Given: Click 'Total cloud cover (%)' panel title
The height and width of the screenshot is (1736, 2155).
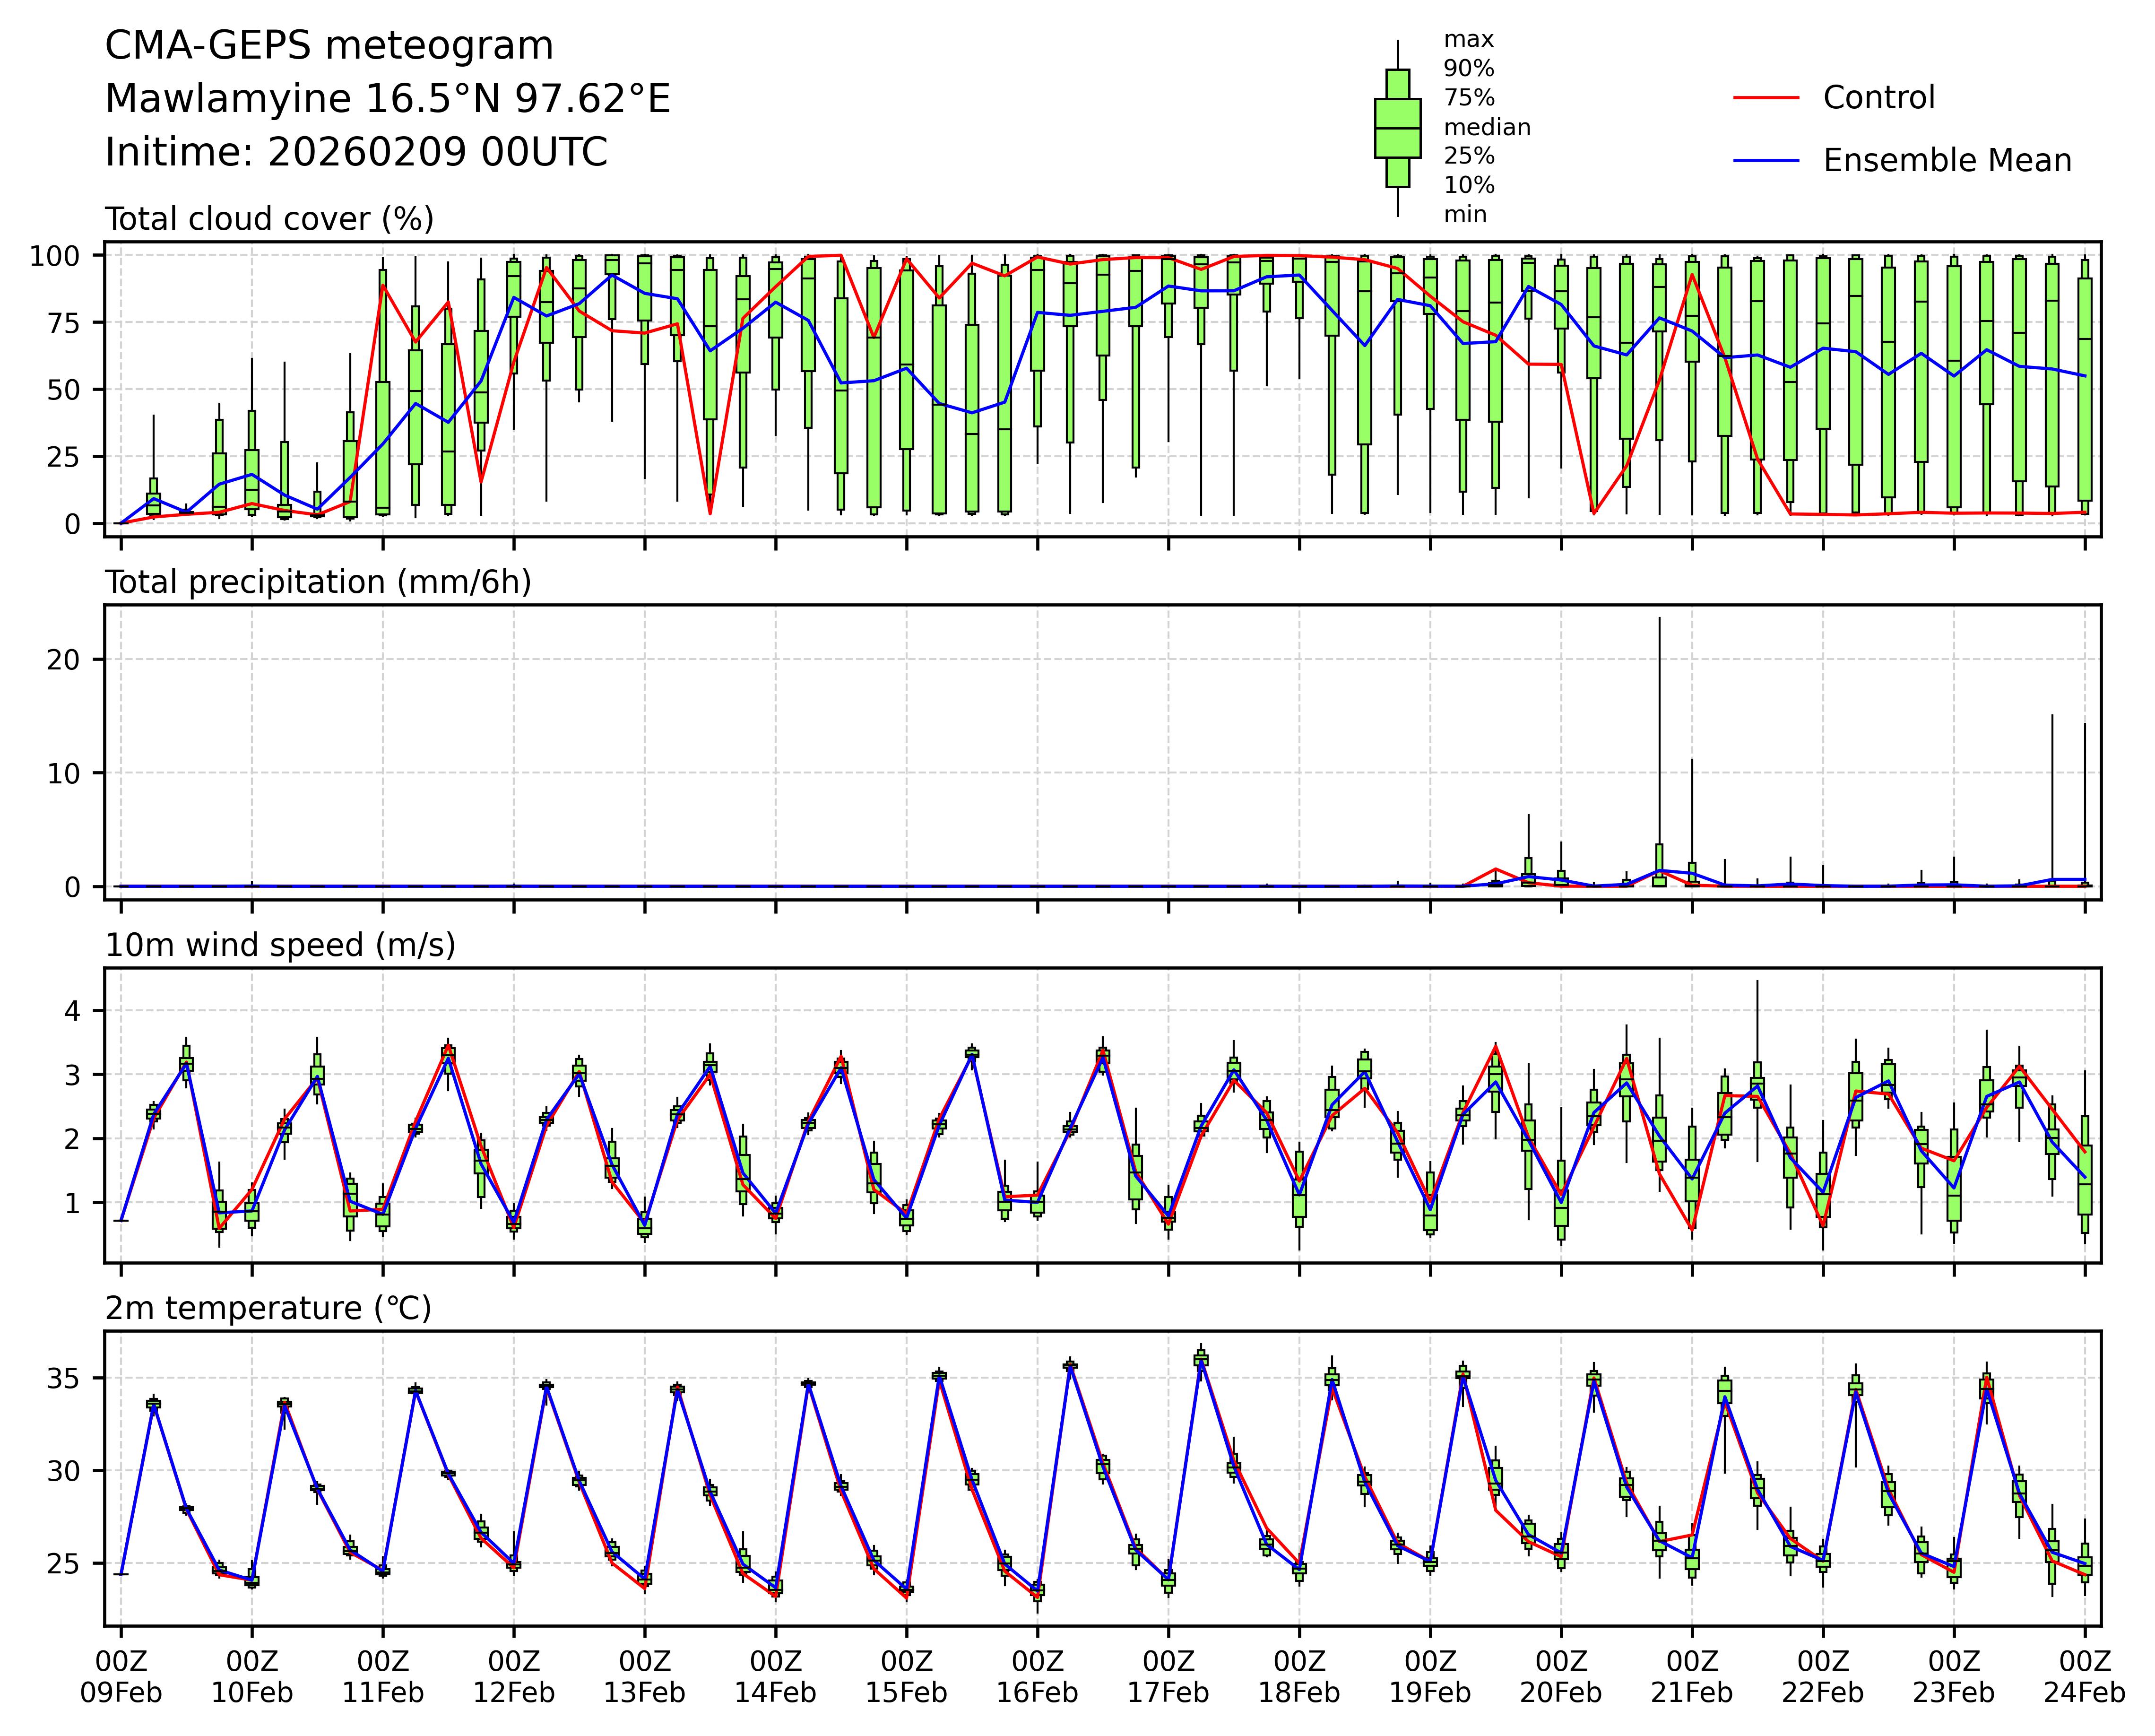Looking at the screenshot, I should coord(269,219).
